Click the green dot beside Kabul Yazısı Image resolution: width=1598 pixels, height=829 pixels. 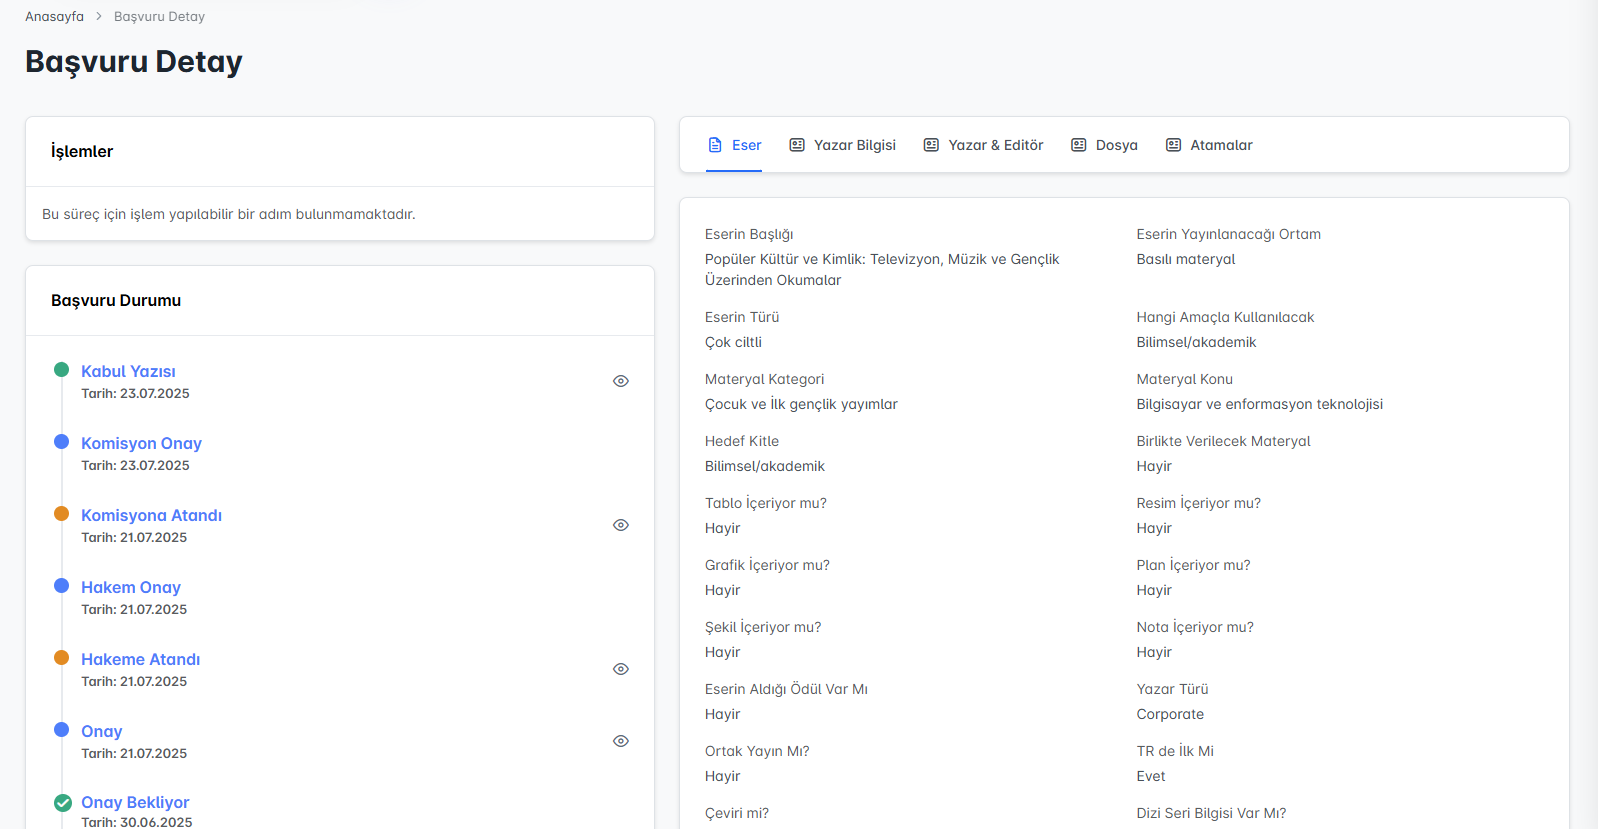click(x=61, y=370)
